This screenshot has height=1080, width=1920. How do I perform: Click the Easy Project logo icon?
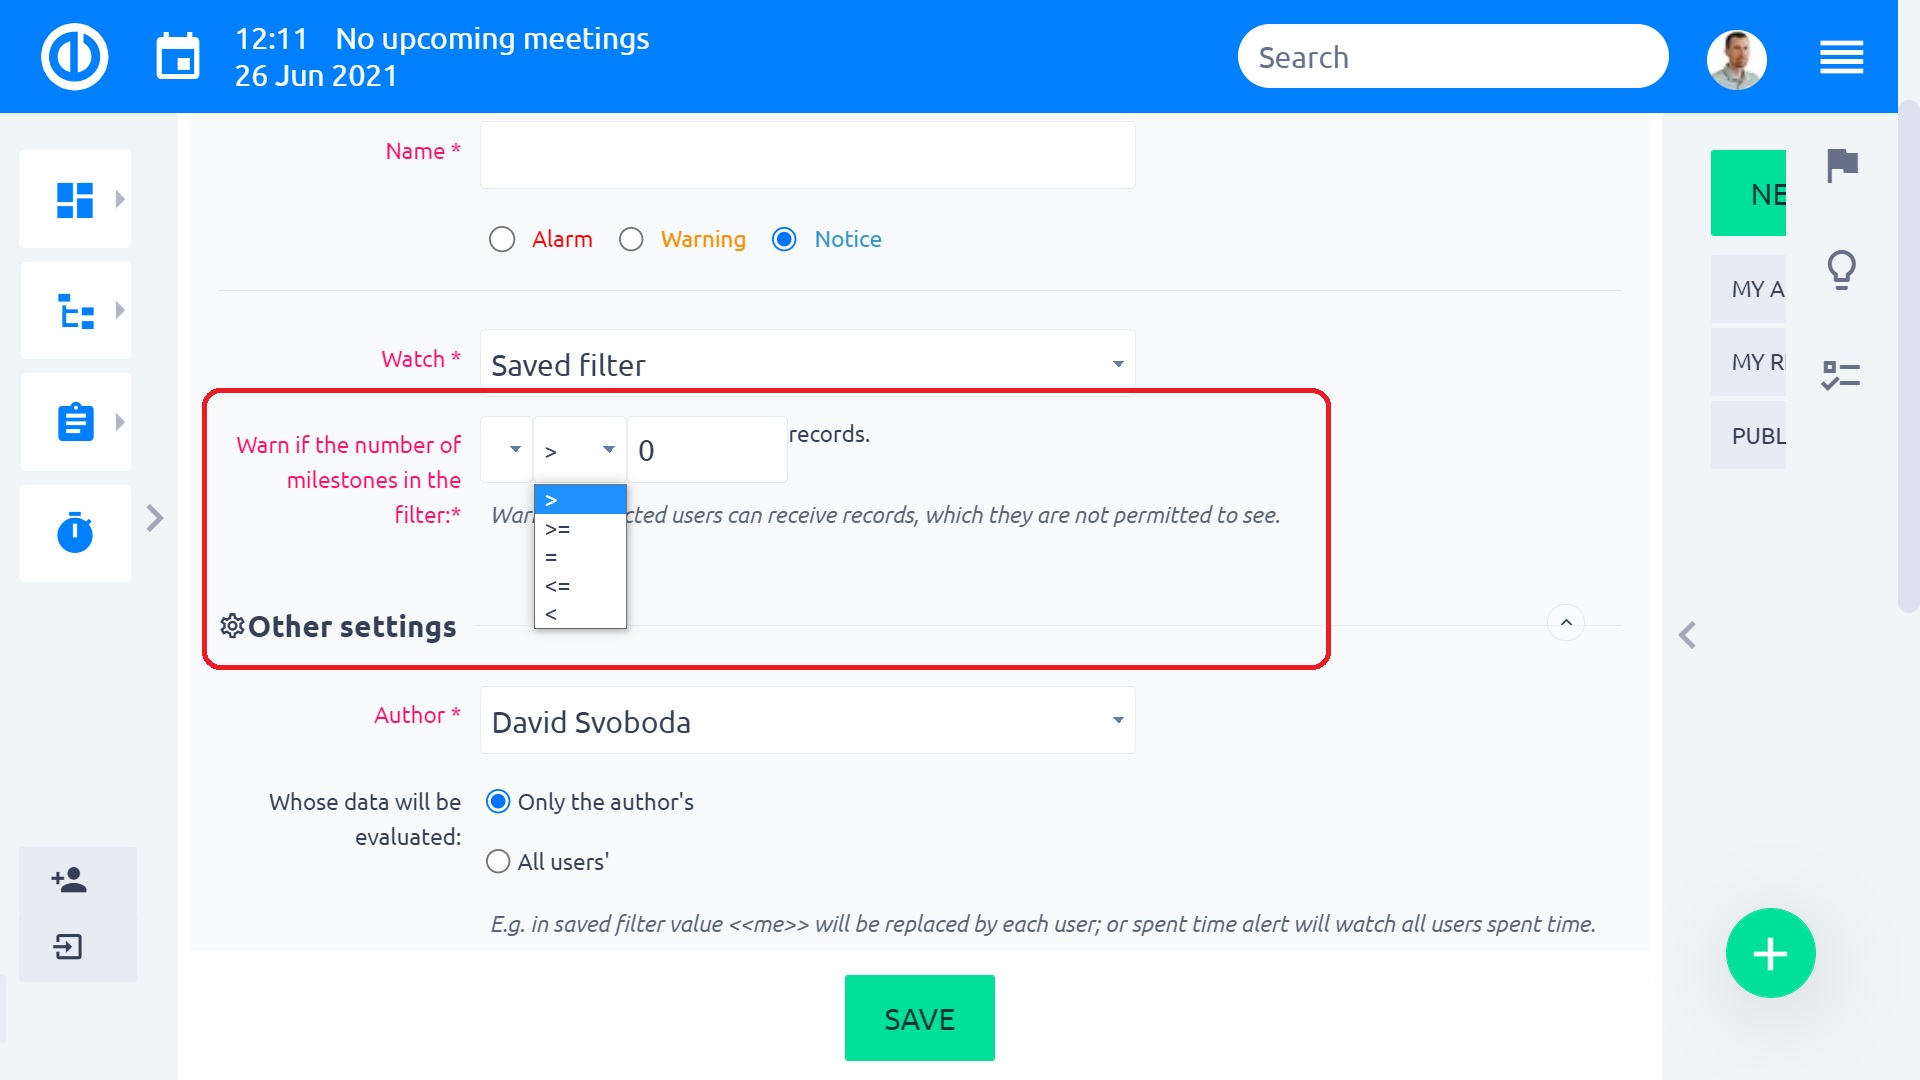tap(75, 57)
